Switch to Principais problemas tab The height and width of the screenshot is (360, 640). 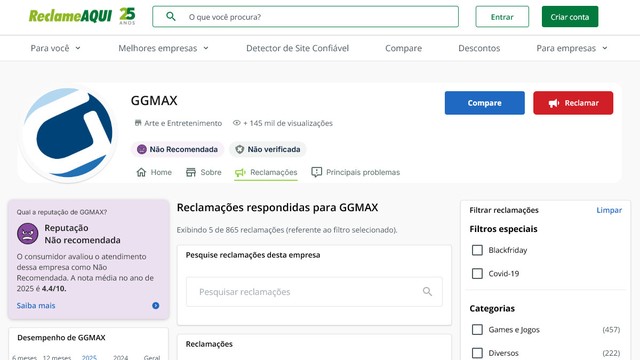click(x=356, y=172)
